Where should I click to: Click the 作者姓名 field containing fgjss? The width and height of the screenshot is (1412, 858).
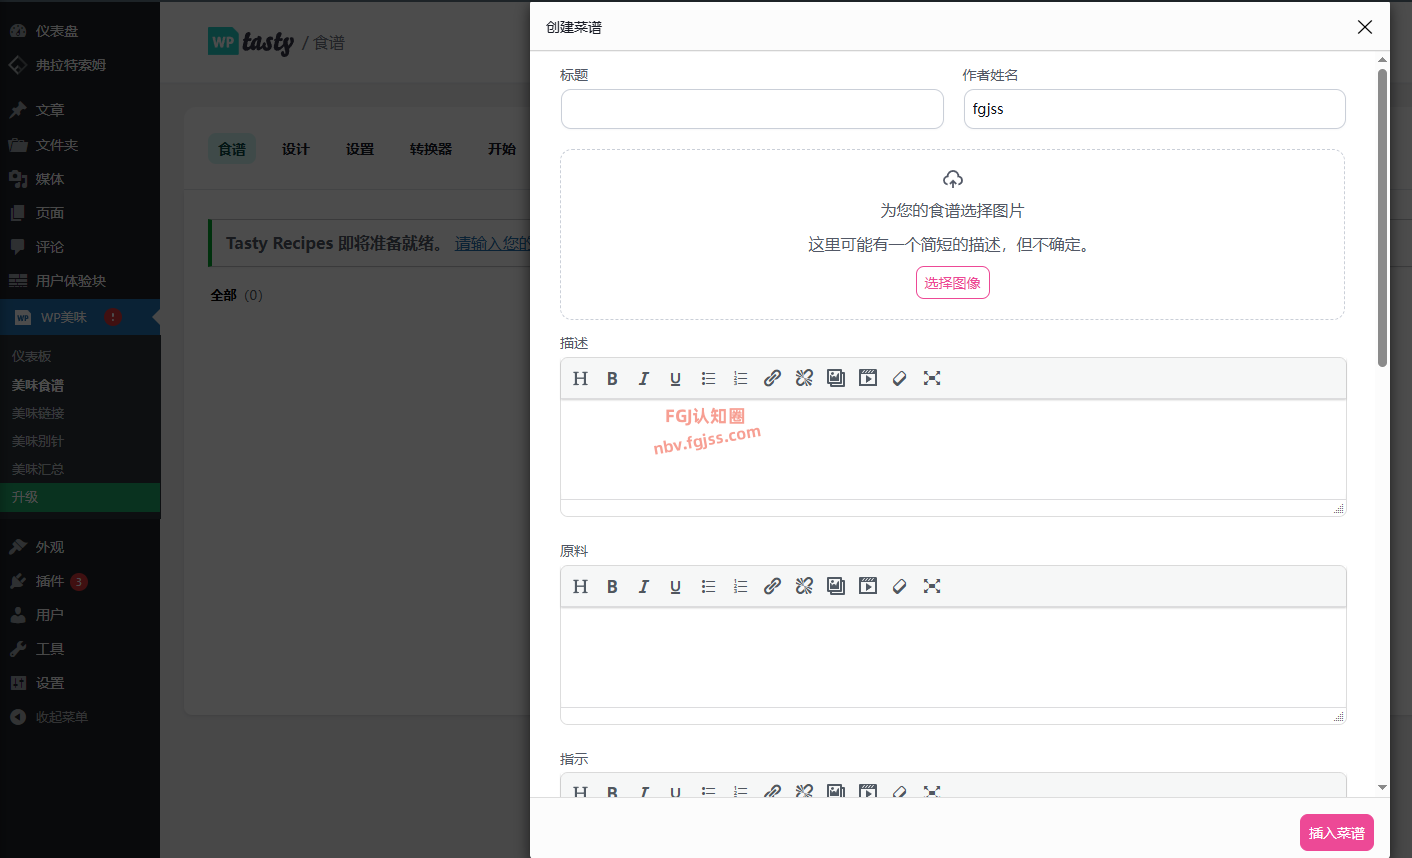[1154, 109]
